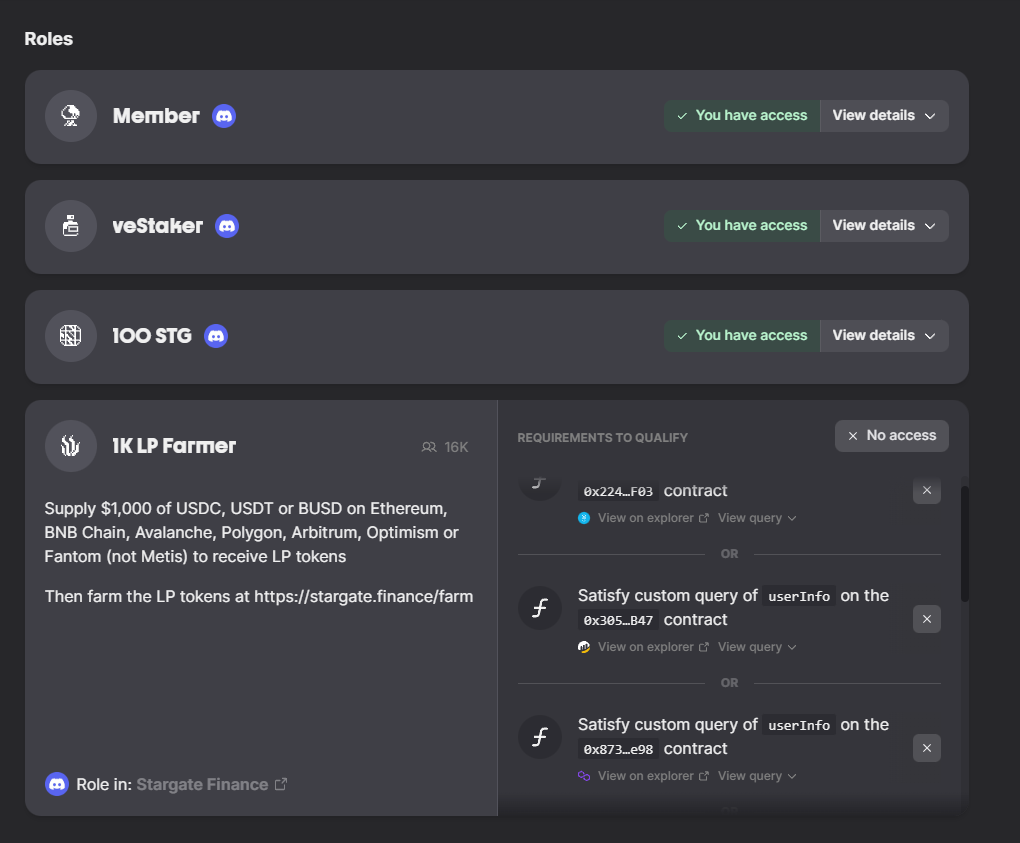1020x843 pixels.
Task: Click the 0x224…F03 contract address tag
Action: (618, 492)
